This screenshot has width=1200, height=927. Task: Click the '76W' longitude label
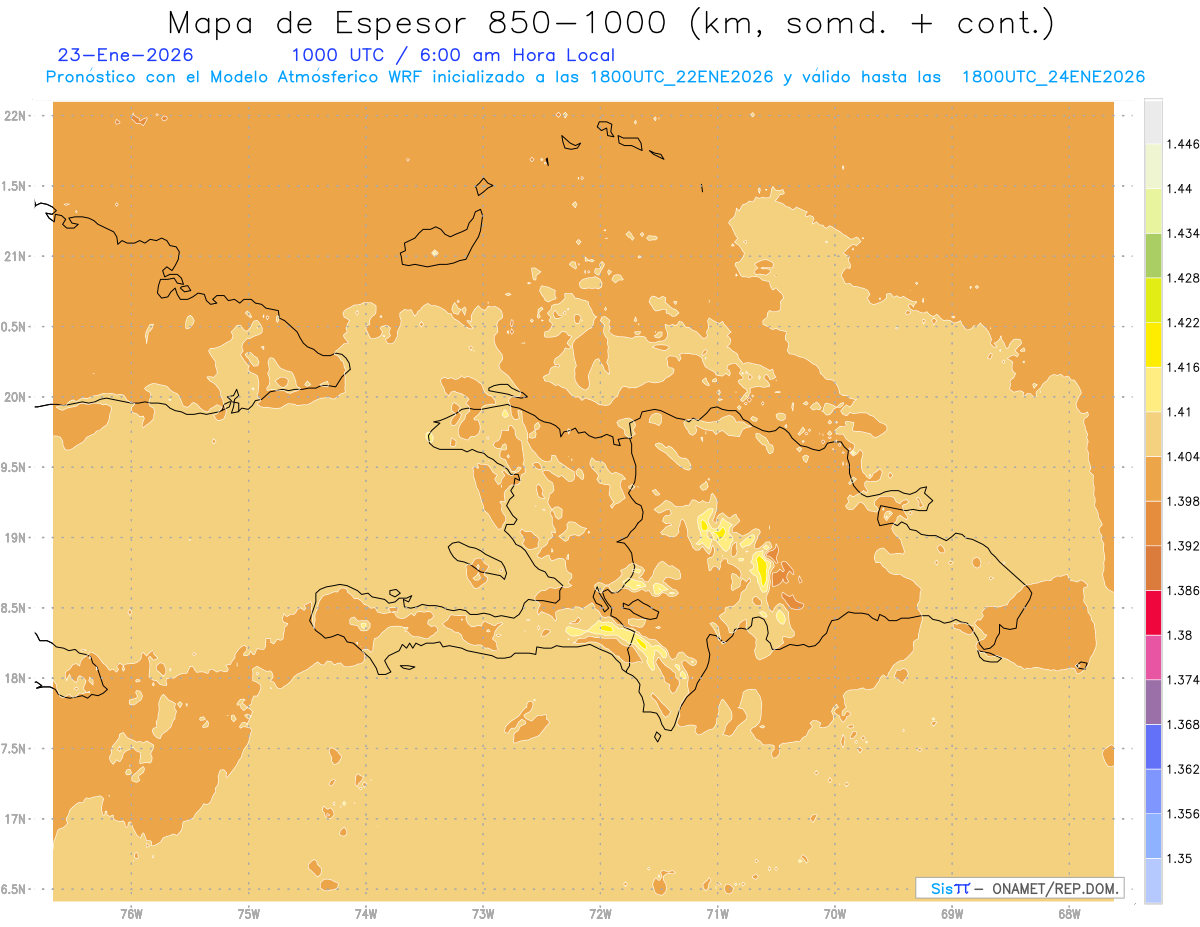click(x=131, y=914)
